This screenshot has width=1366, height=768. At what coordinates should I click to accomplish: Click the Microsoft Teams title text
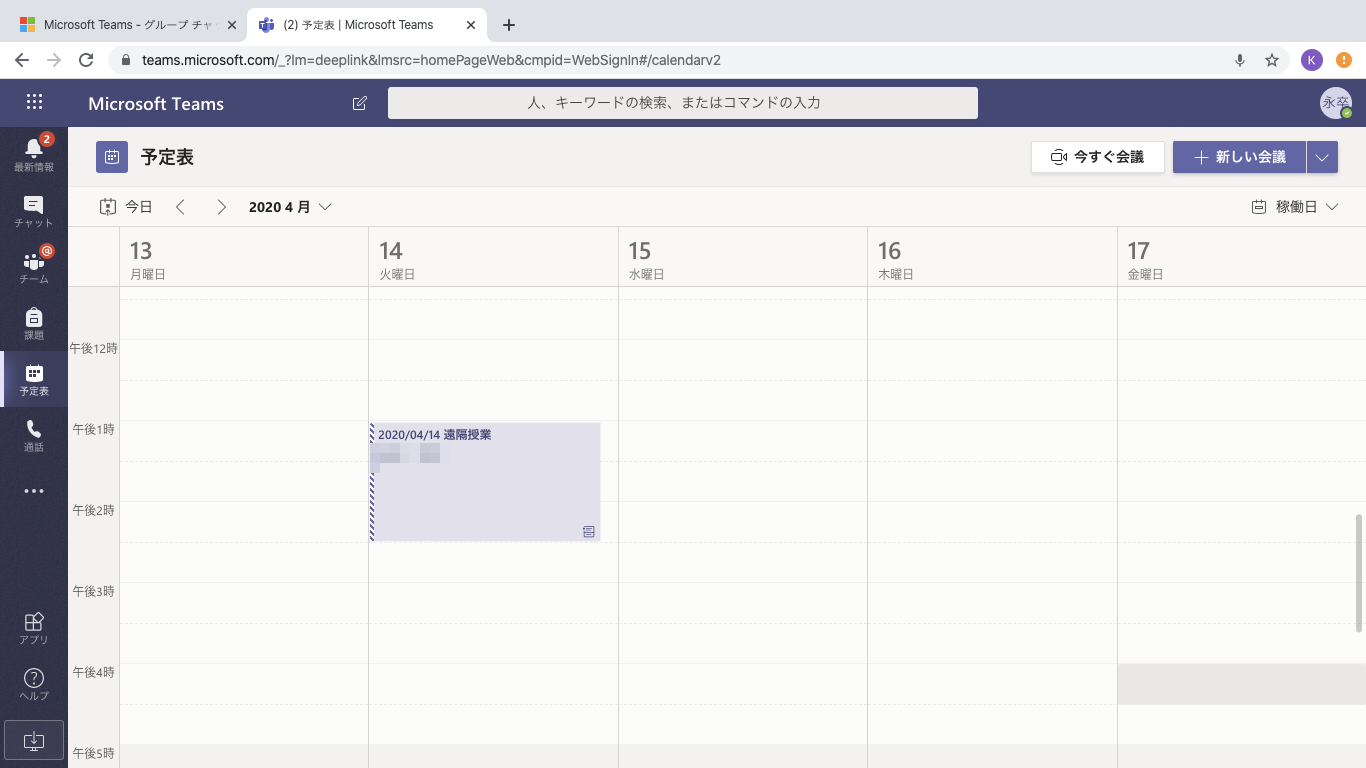[156, 103]
